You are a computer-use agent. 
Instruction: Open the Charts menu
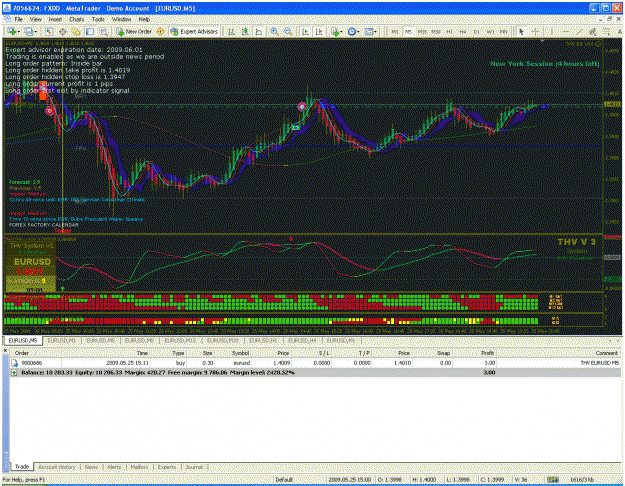(77, 19)
